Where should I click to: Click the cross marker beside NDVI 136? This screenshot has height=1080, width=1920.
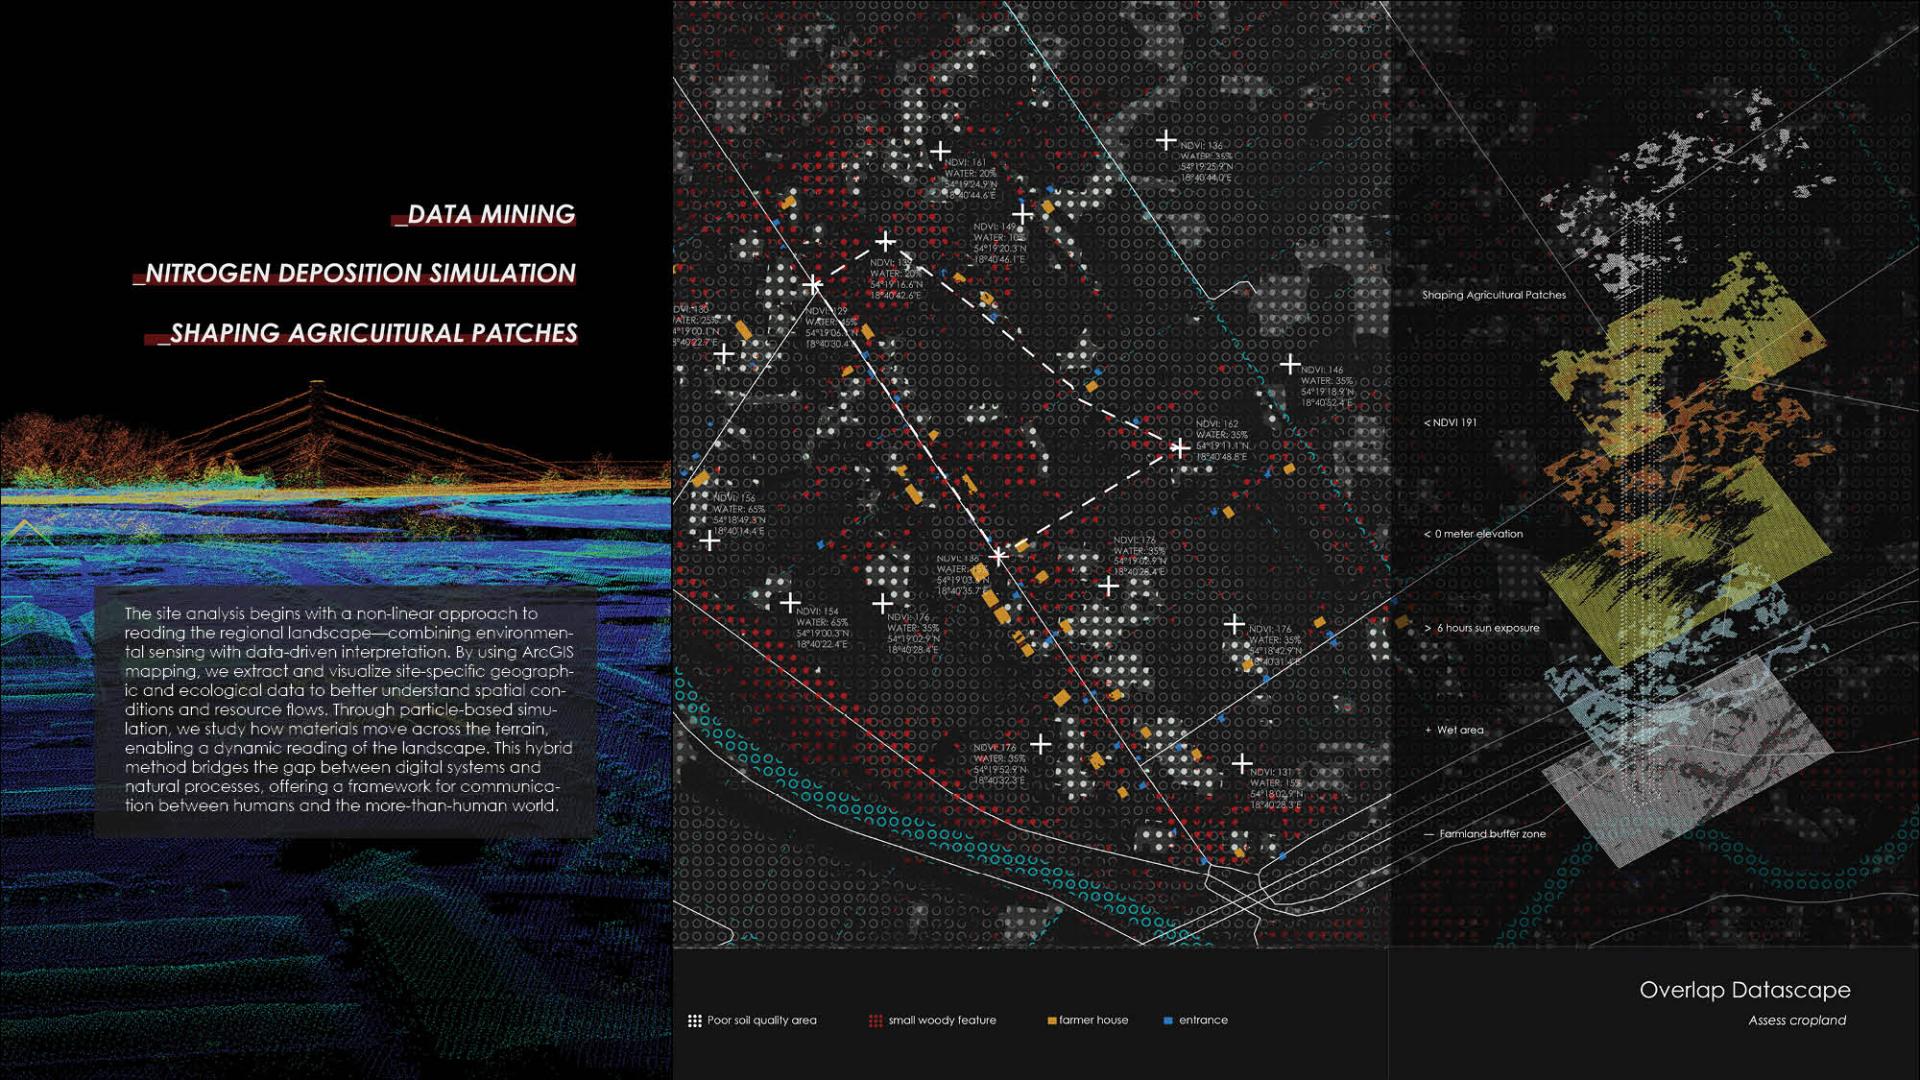click(1166, 140)
